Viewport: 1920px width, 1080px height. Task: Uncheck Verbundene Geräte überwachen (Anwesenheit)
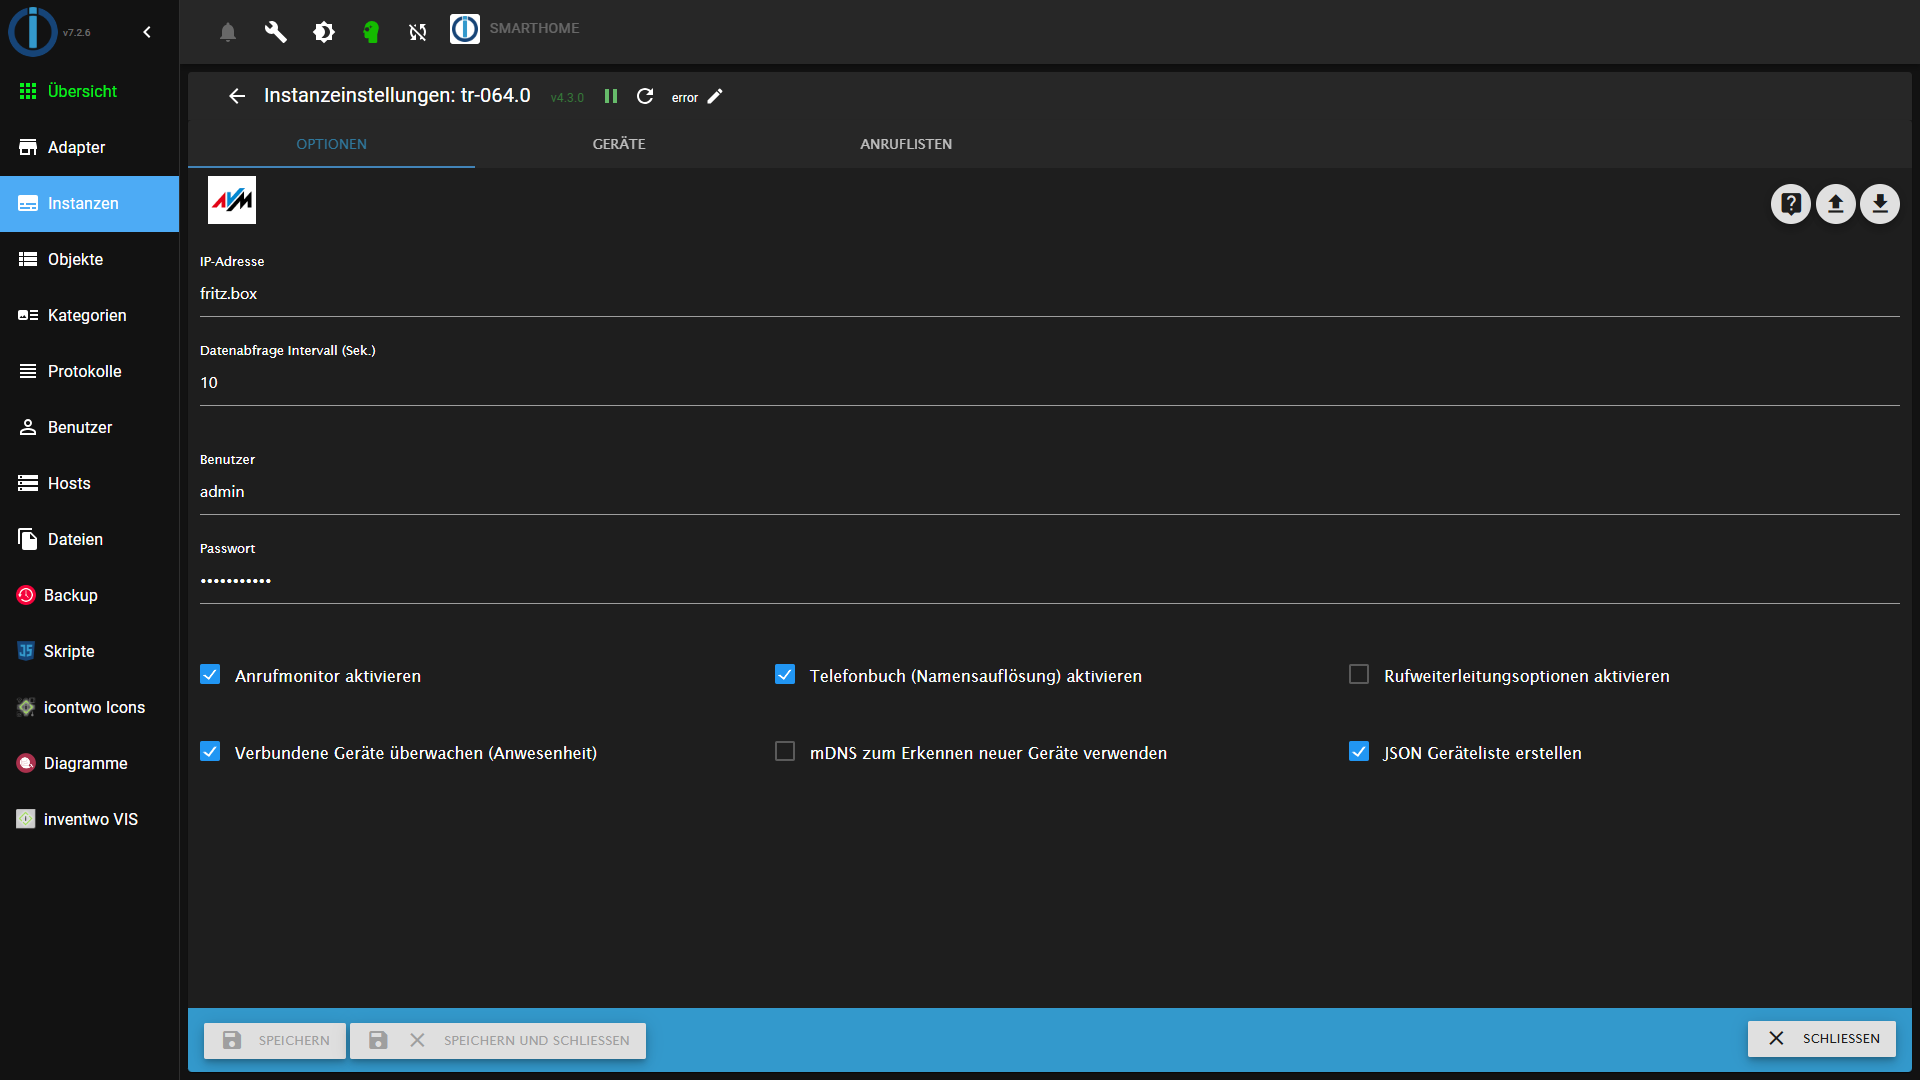(210, 751)
